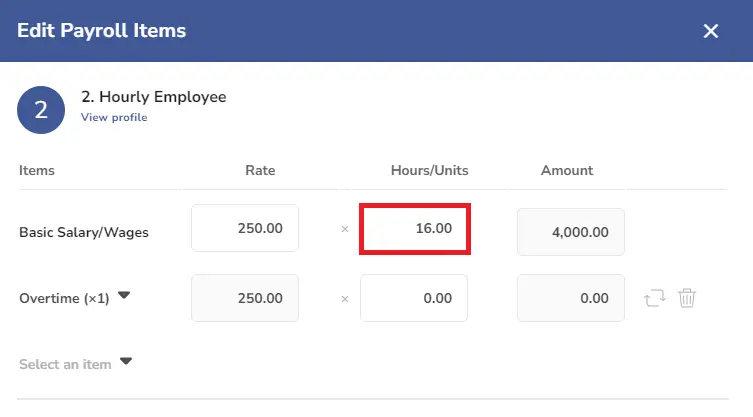This screenshot has height=417, width=753.
Task: Click the highlighted 16.00 hours field
Action: click(414, 229)
